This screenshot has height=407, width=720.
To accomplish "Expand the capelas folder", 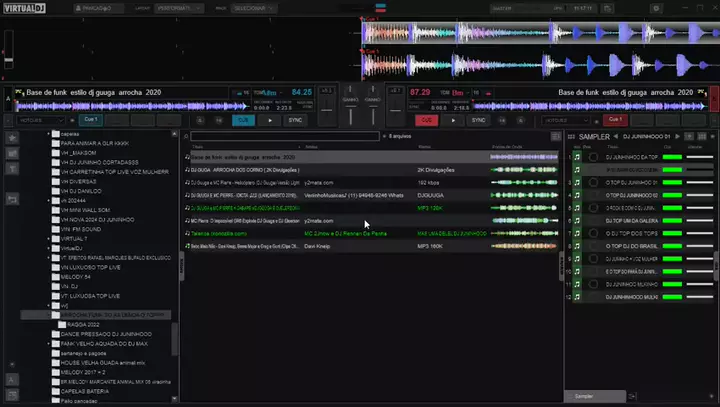I will tap(49, 134).
